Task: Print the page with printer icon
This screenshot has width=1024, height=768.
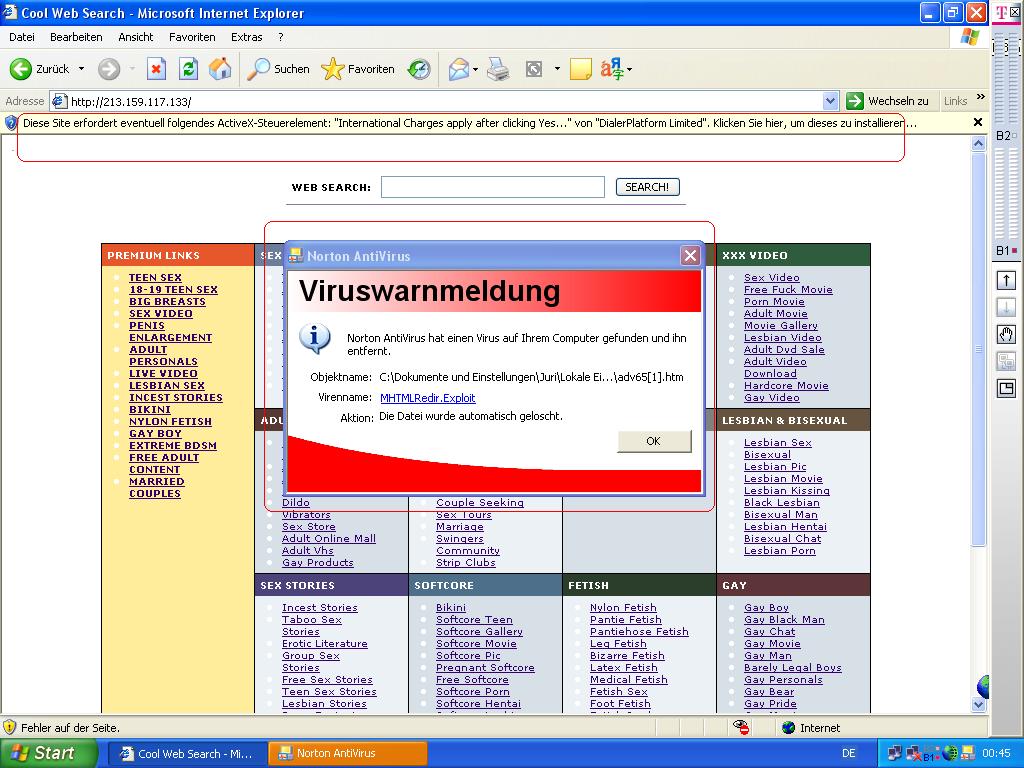Action: tap(498, 69)
